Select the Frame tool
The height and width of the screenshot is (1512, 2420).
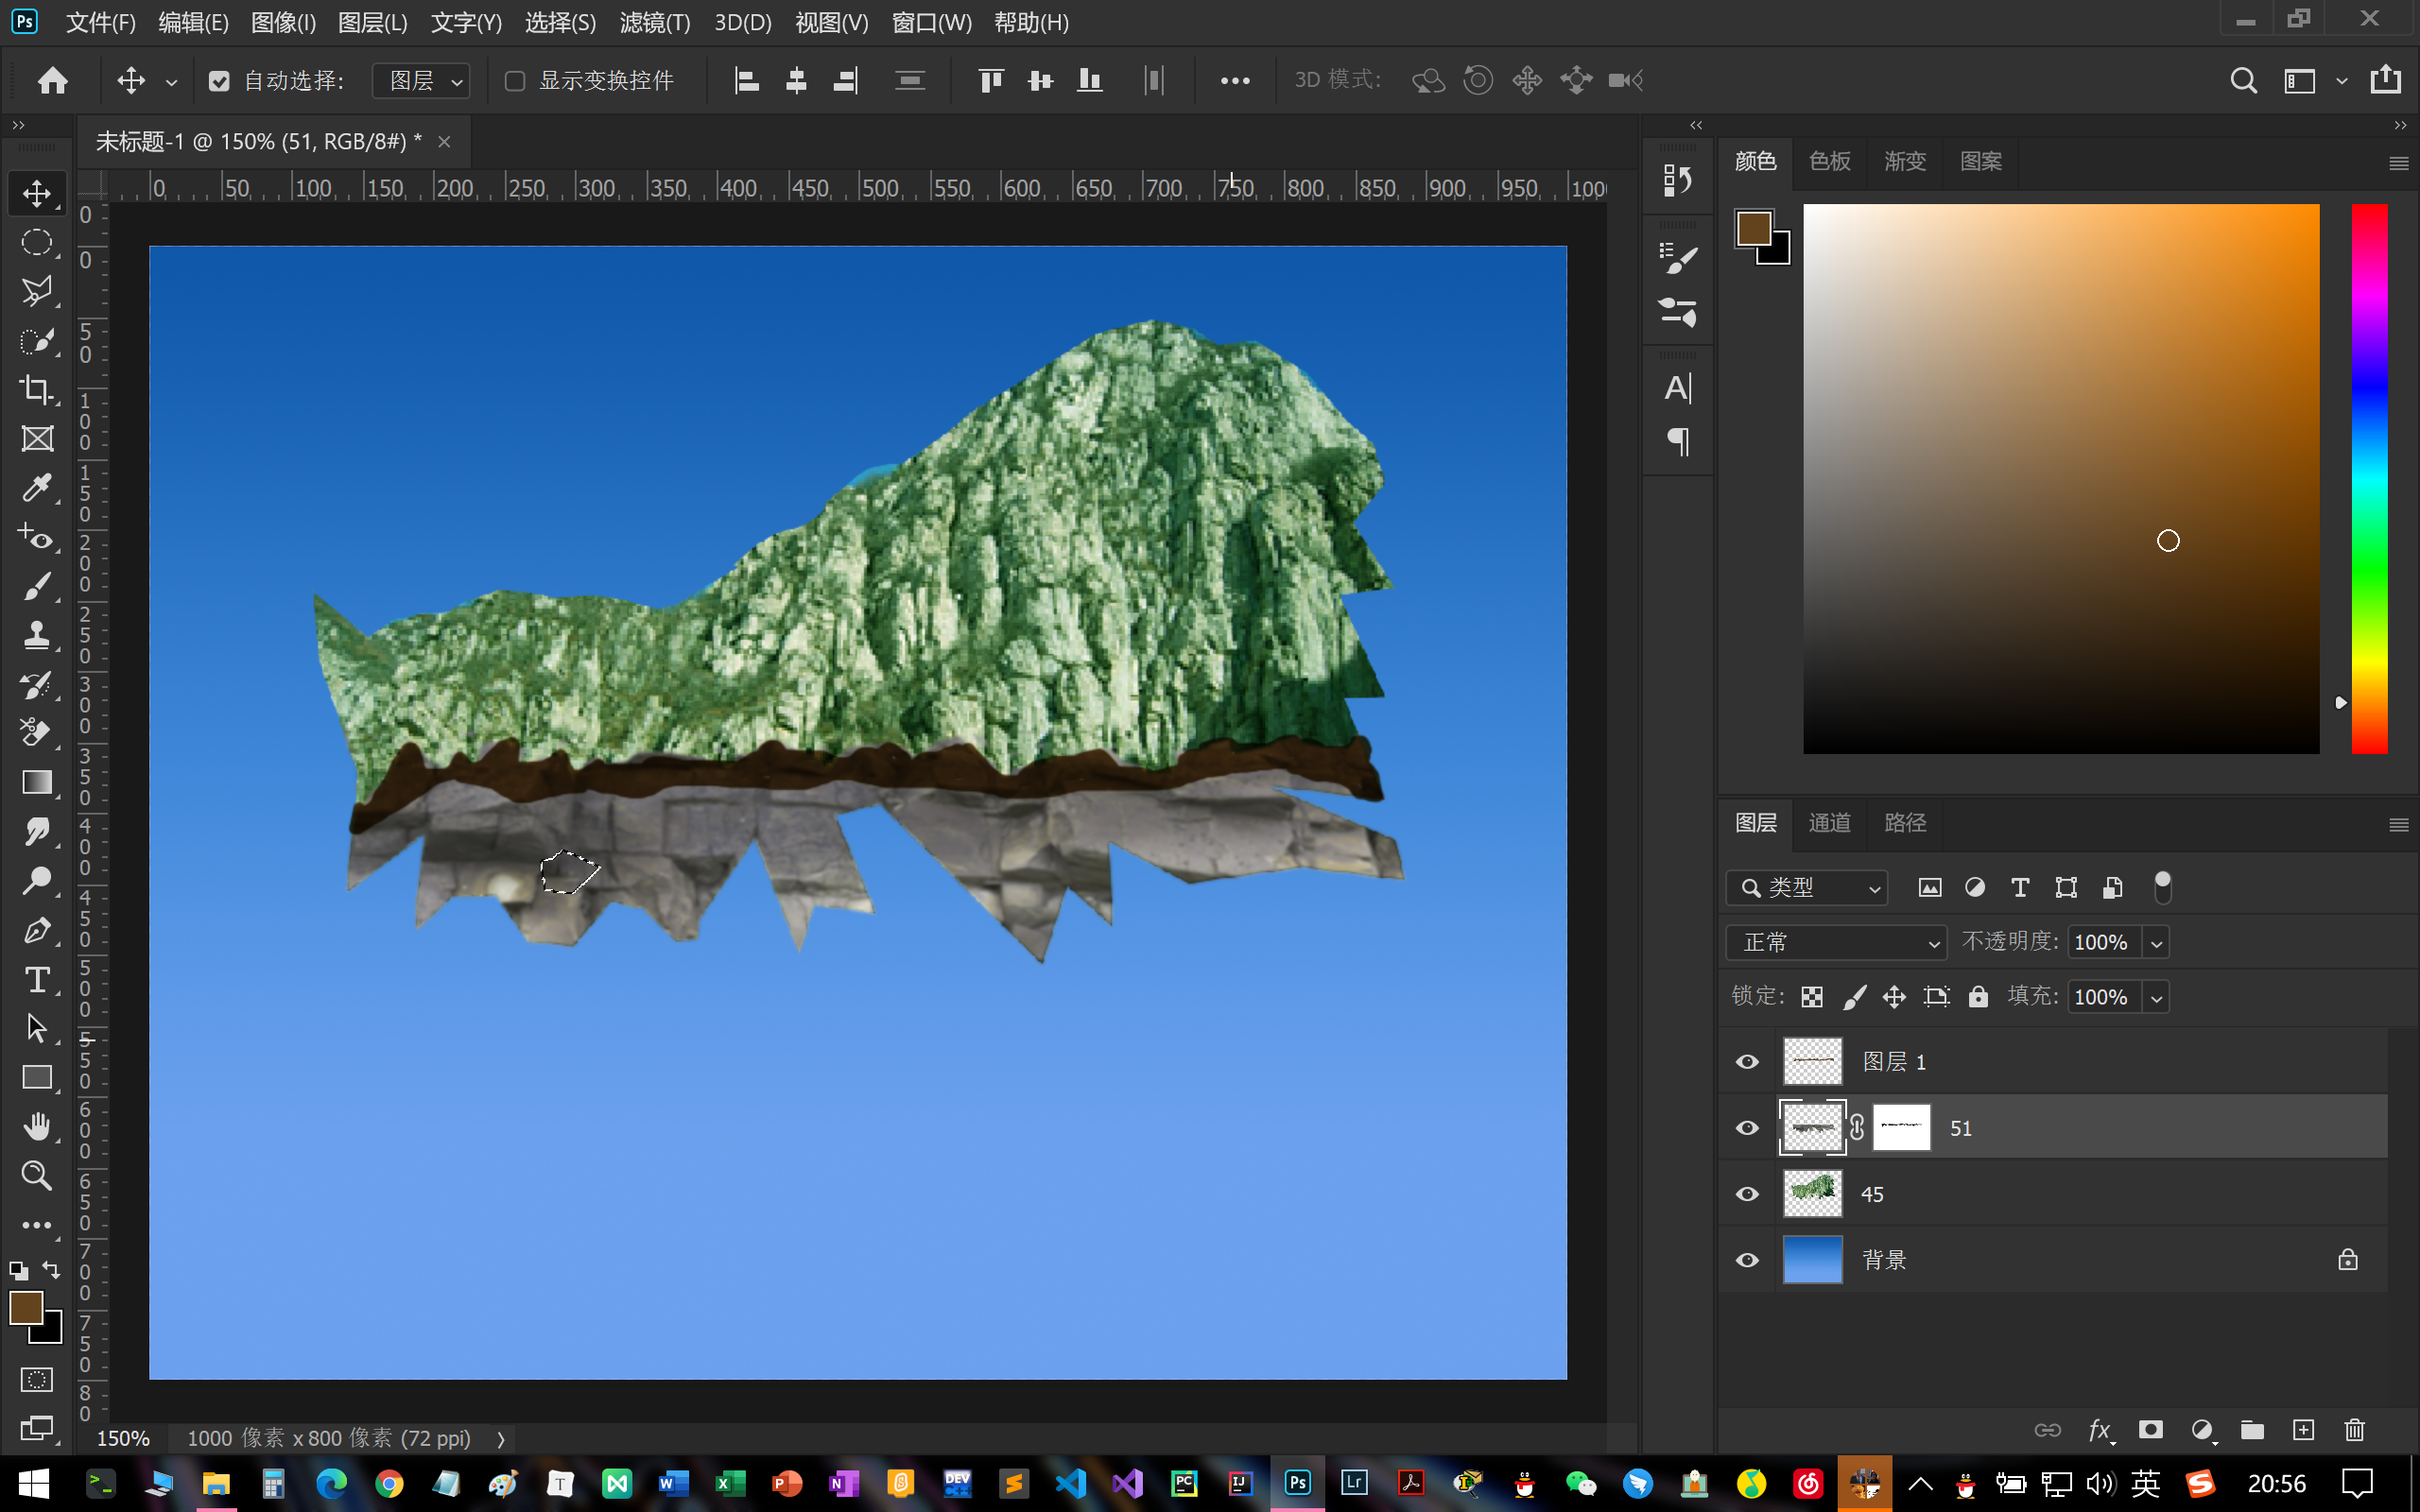tap(37, 439)
